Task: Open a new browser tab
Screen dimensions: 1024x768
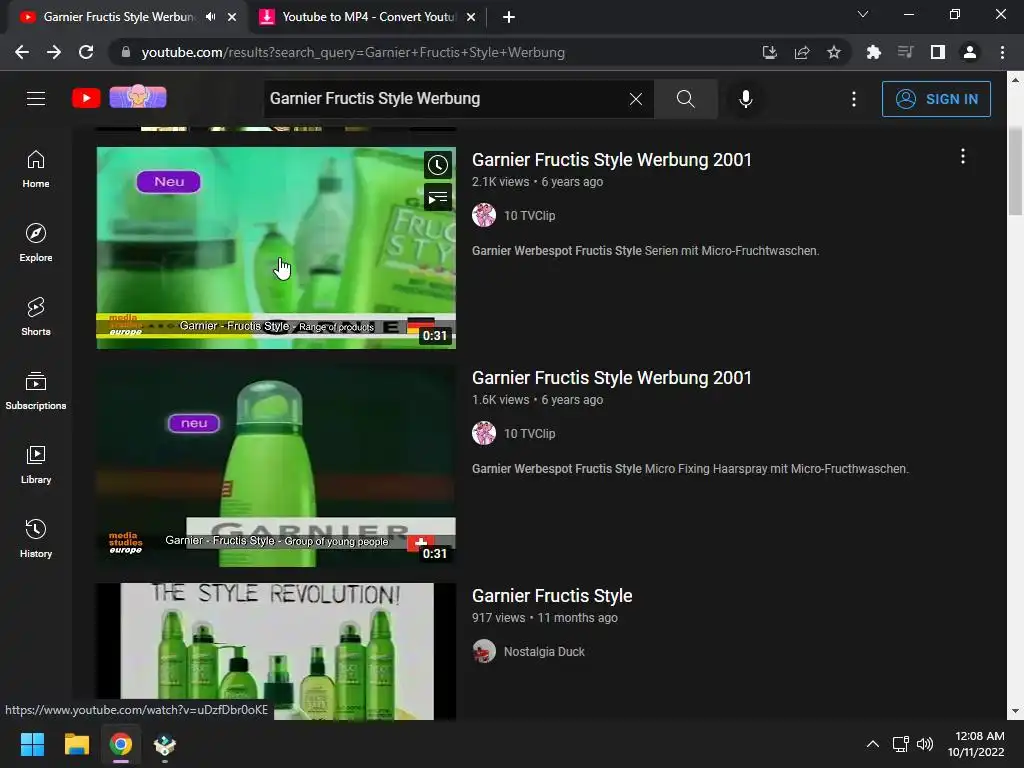Action: (509, 18)
